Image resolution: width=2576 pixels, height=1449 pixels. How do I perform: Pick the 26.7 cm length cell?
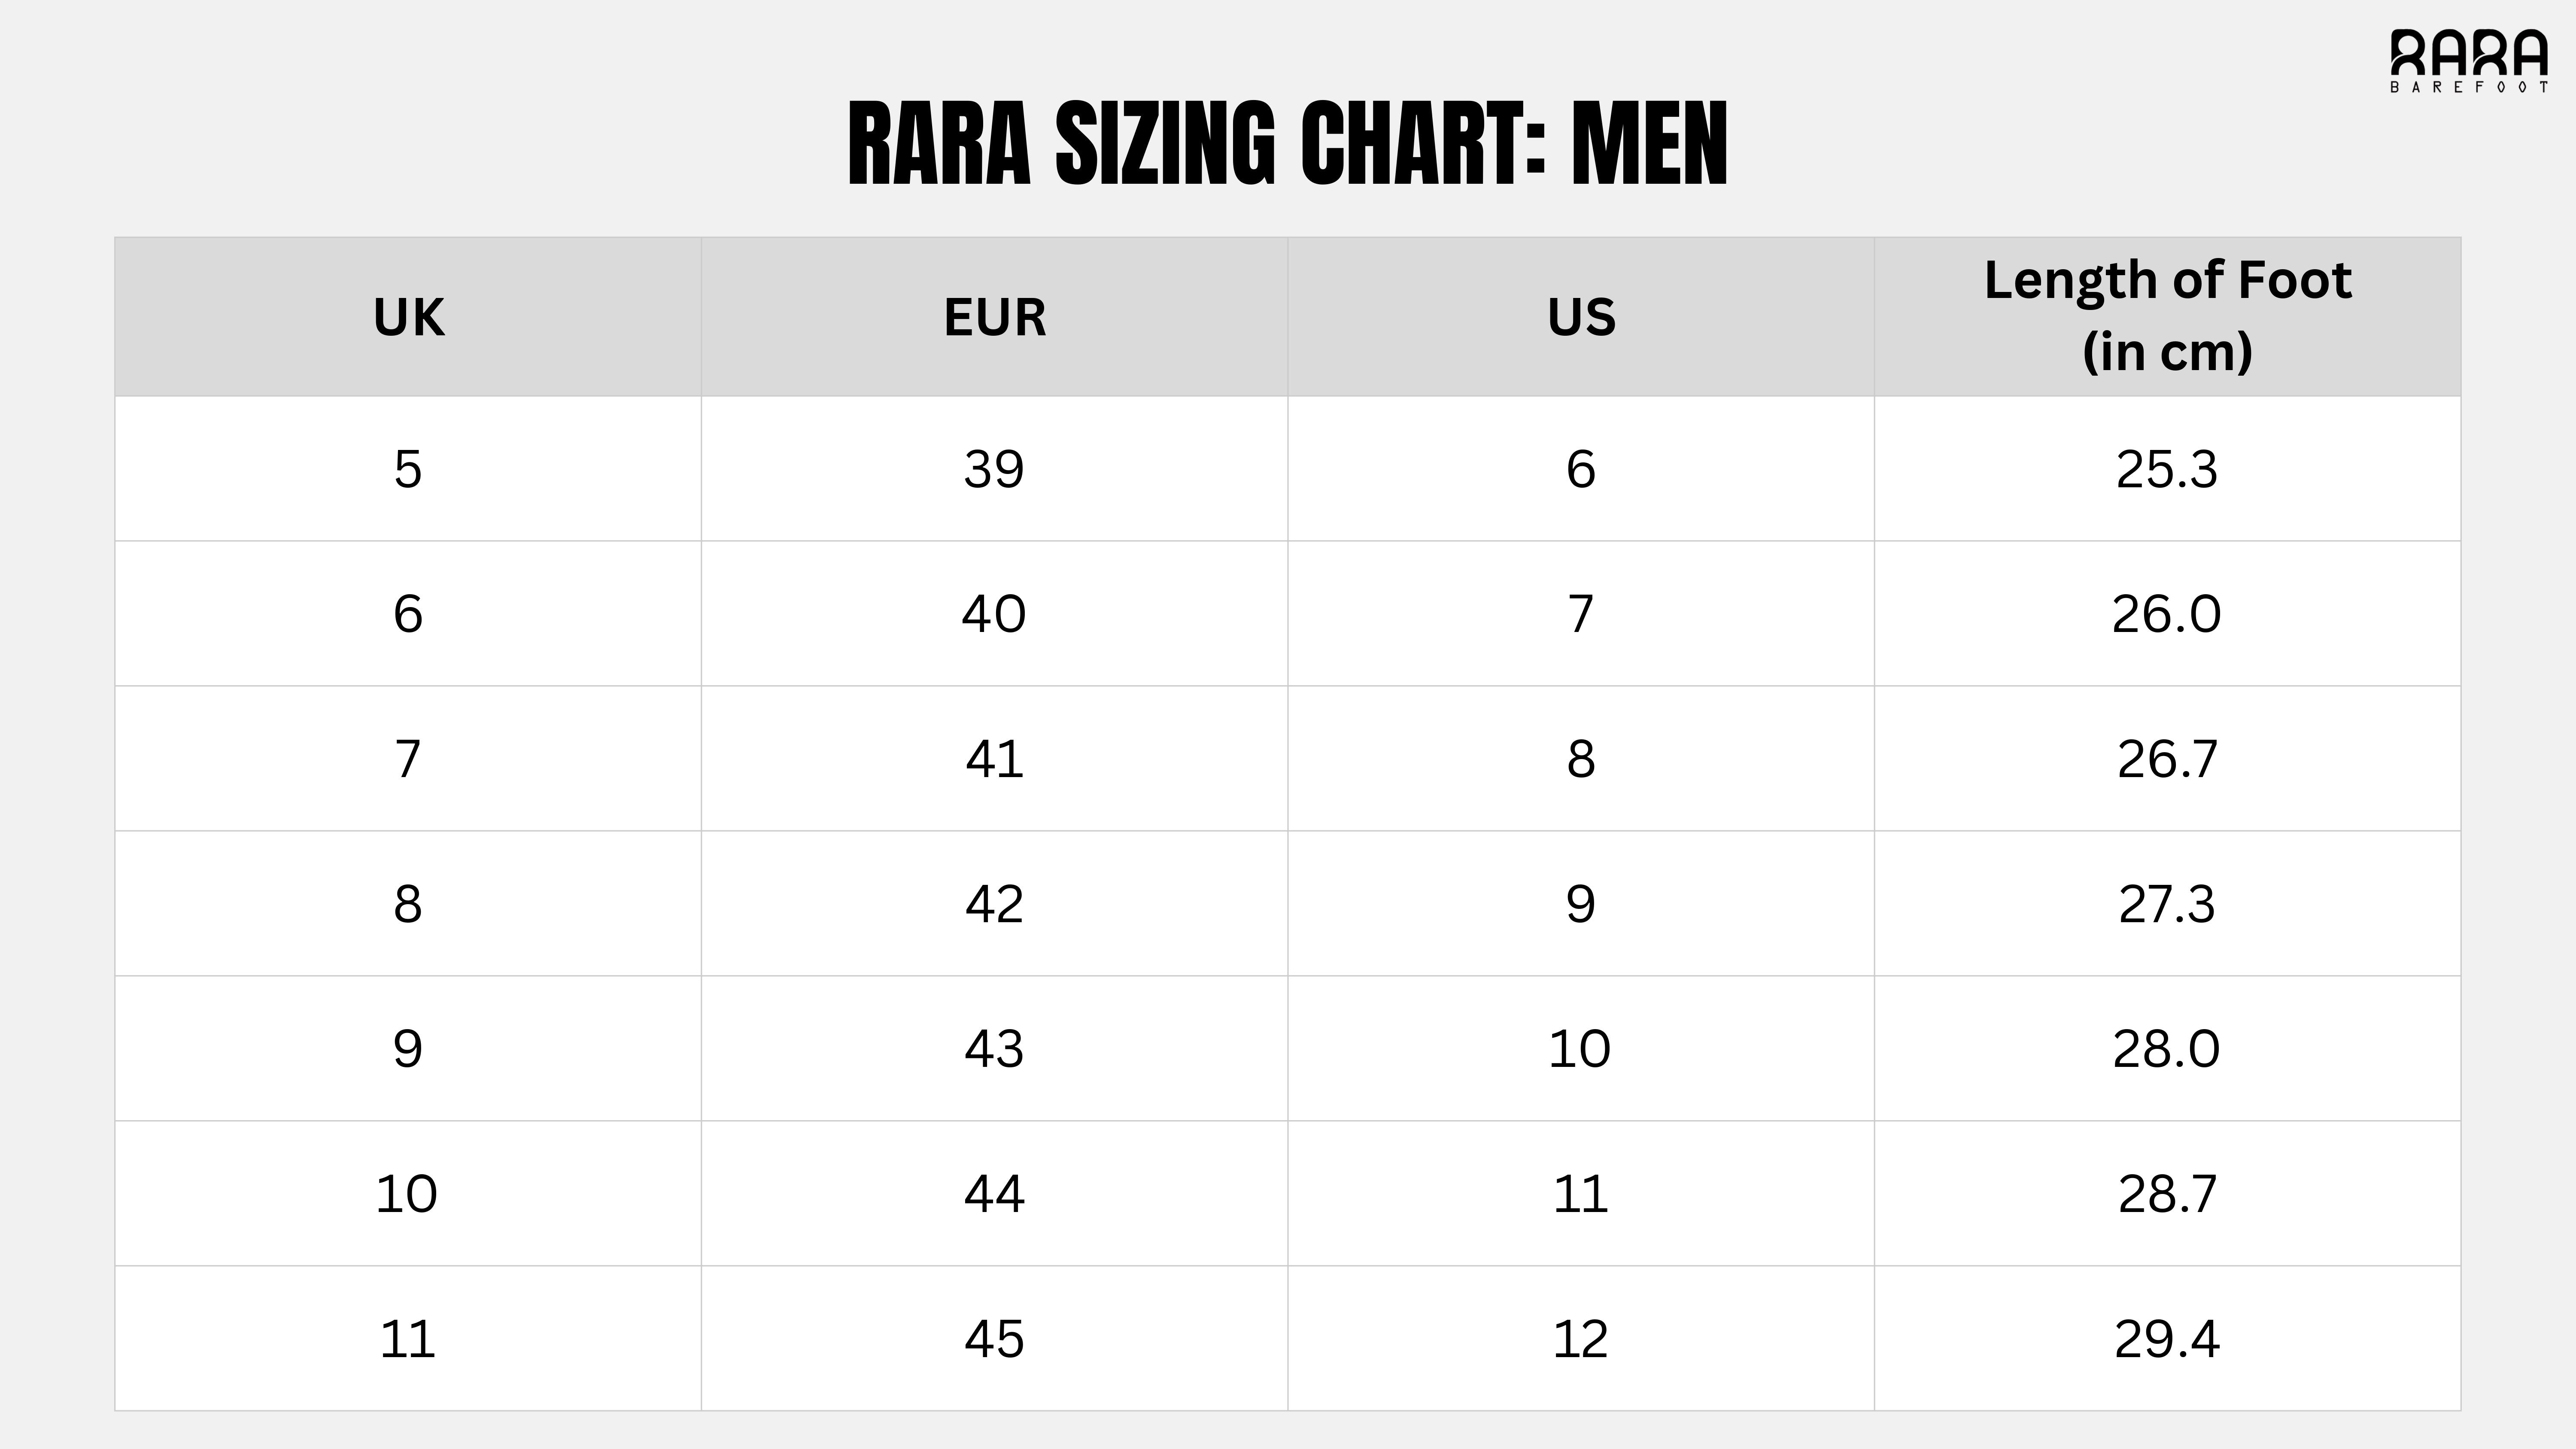(x=2167, y=759)
